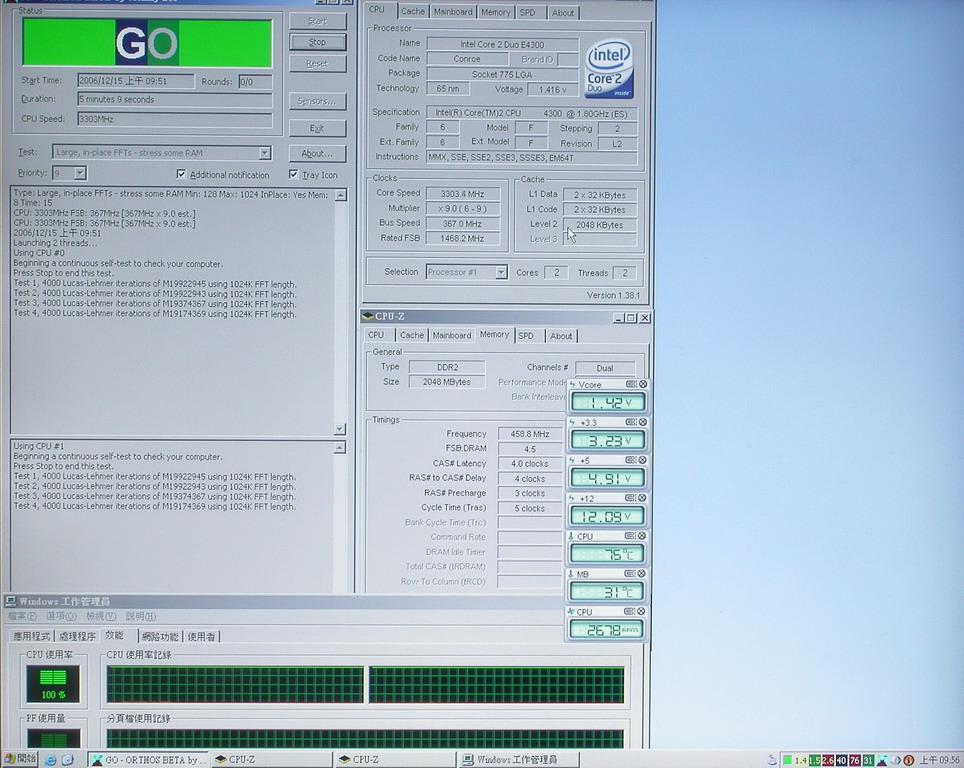Open the 網路功能 tab in Task Manager

coord(160,636)
